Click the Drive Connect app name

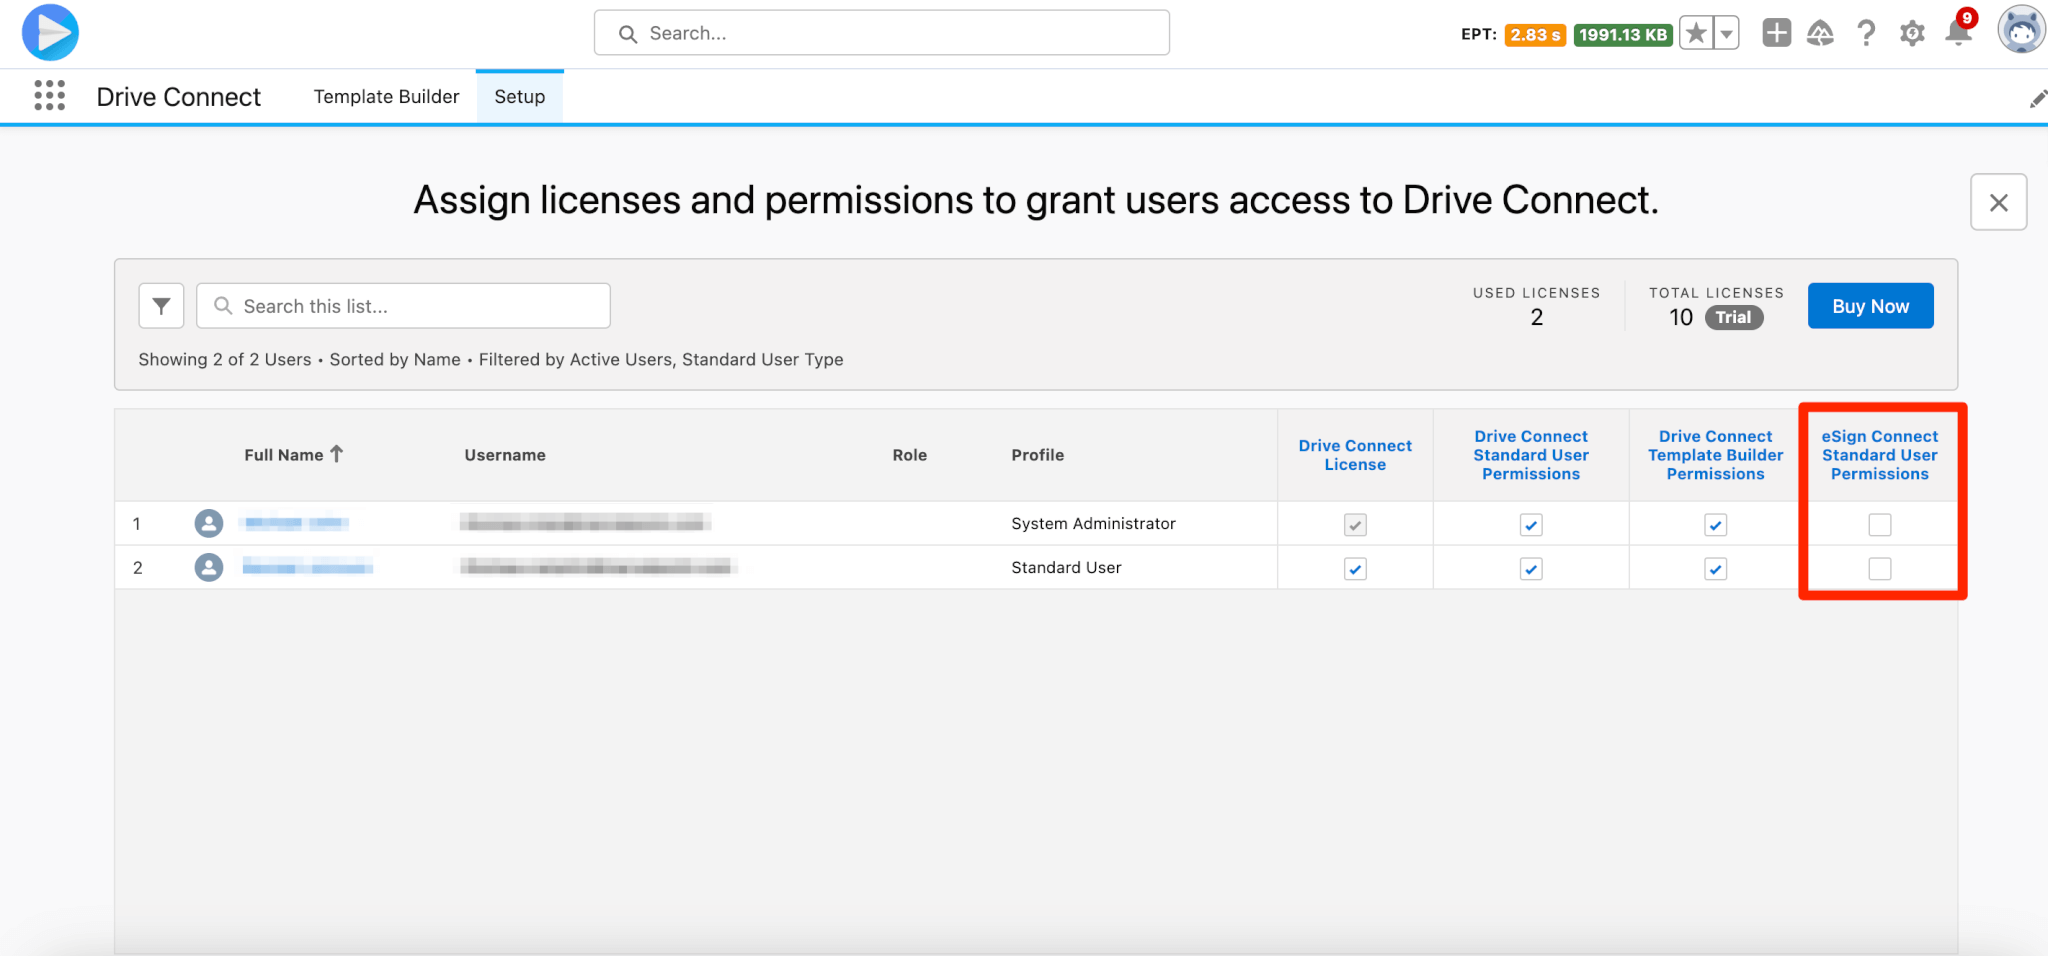(x=178, y=97)
